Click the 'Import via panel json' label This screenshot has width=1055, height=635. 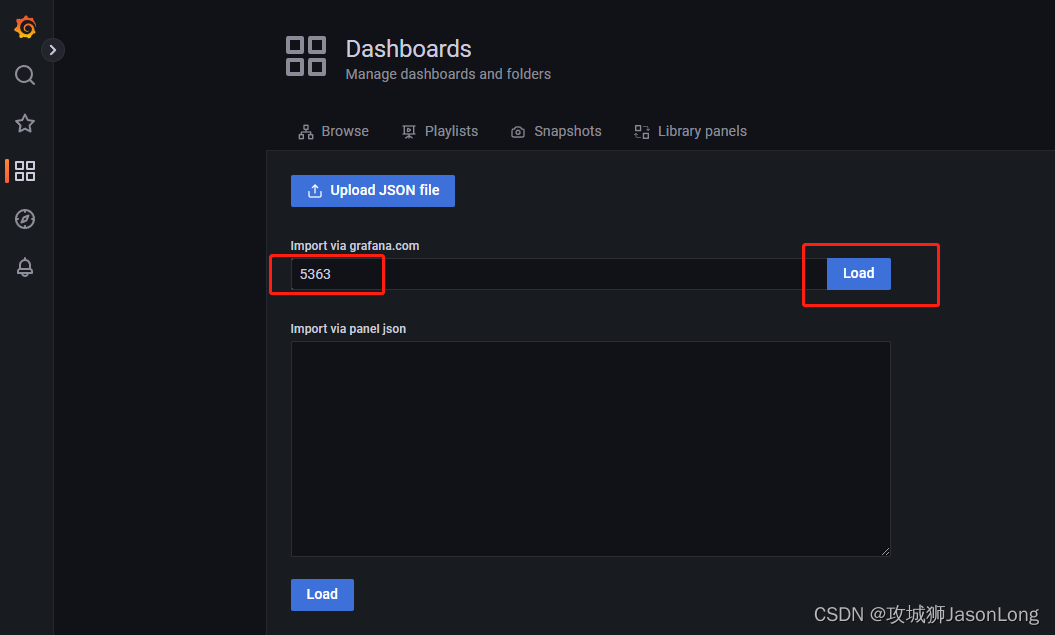(348, 329)
